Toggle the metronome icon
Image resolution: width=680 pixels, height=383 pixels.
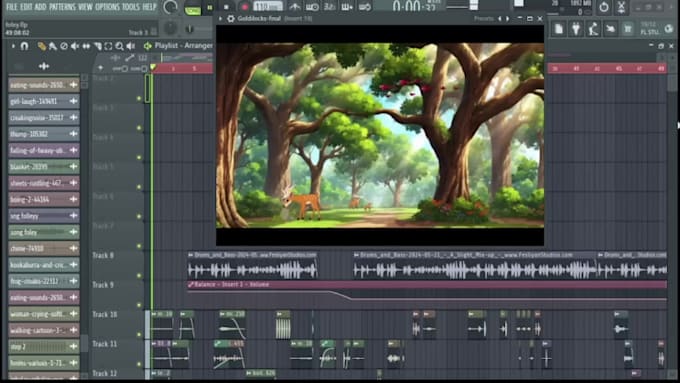coord(295,7)
